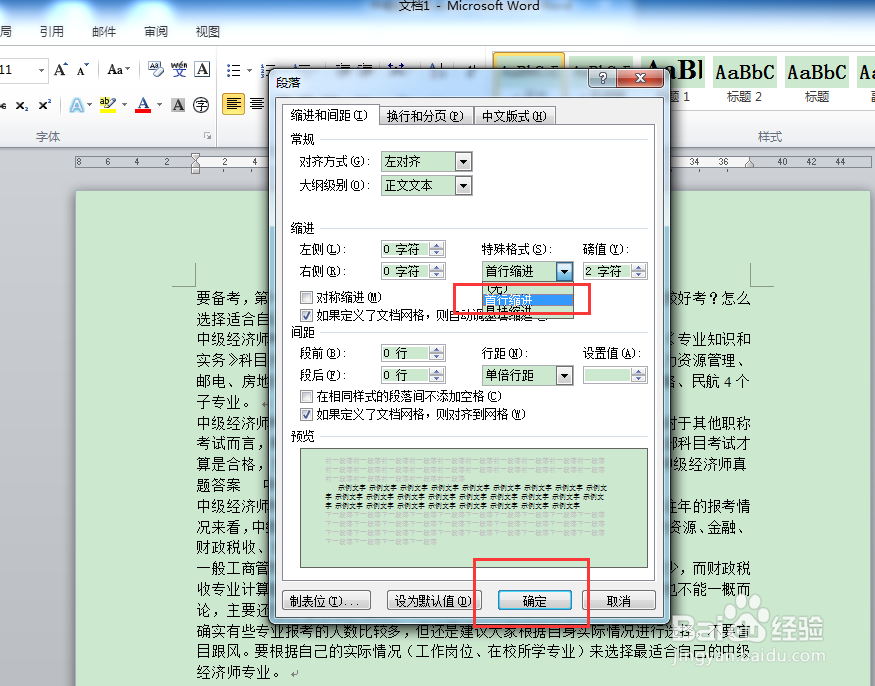875x686 pixels.
Task: Open the 审阅 ribbon tab
Action: [156, 32]
